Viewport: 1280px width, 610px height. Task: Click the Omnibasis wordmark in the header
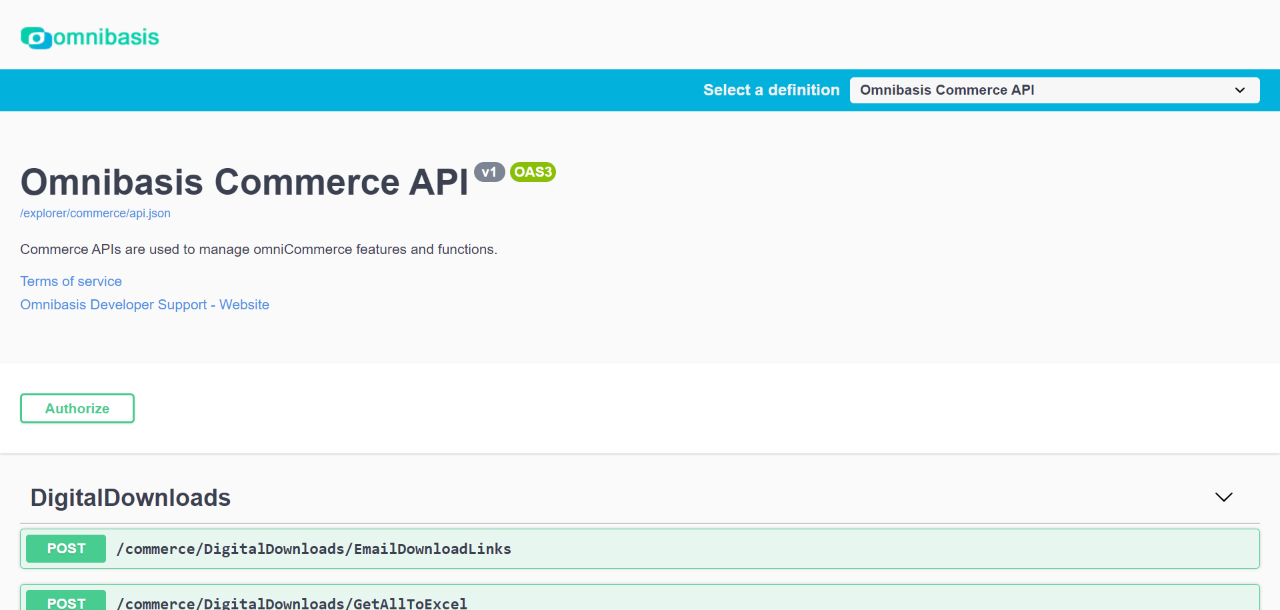click(x=106, y=38)
